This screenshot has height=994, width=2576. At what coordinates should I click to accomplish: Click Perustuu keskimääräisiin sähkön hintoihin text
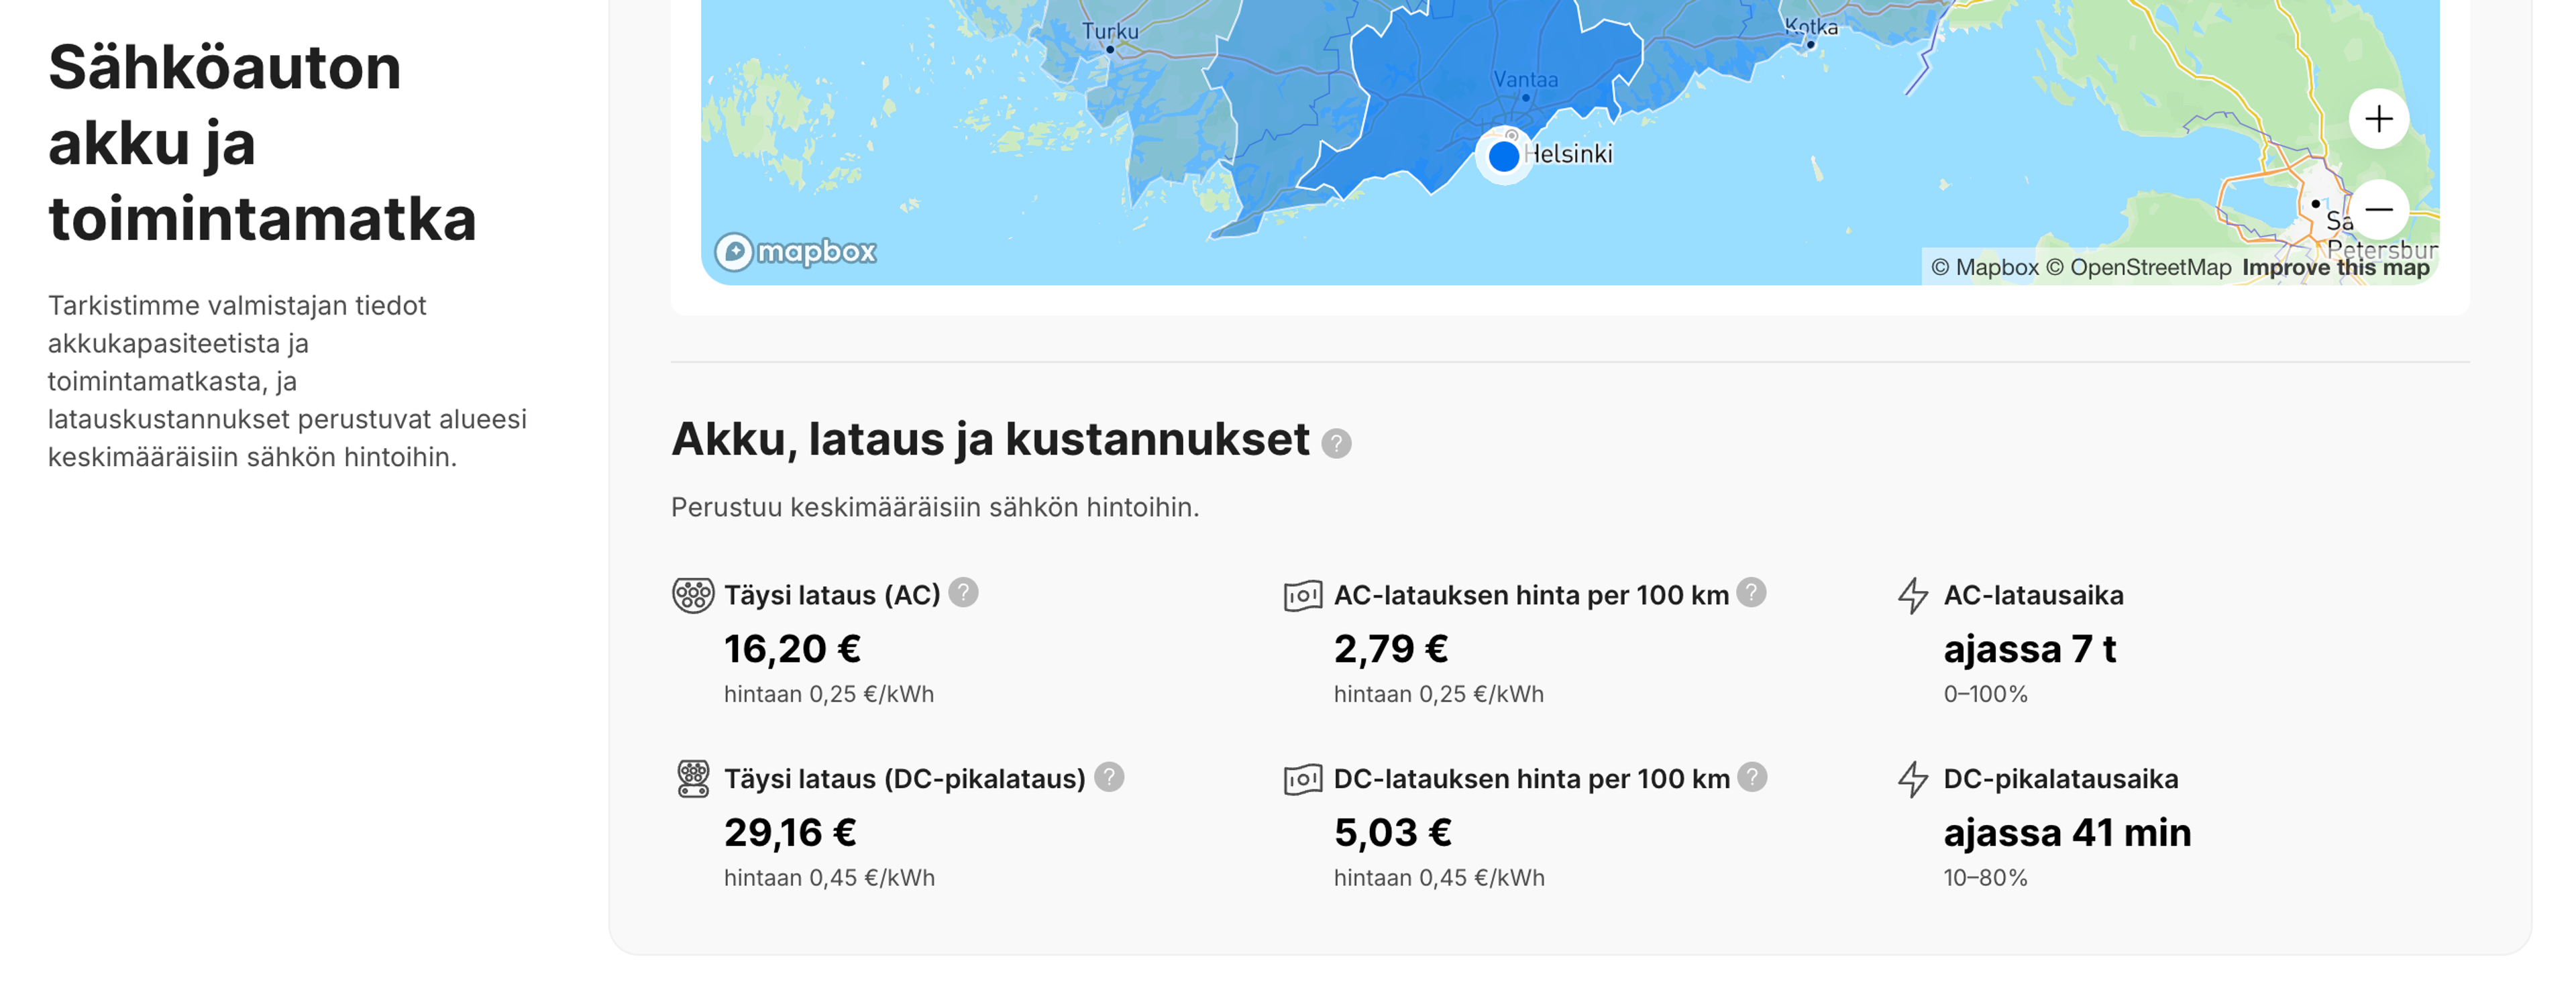click(x=935, y=507)
